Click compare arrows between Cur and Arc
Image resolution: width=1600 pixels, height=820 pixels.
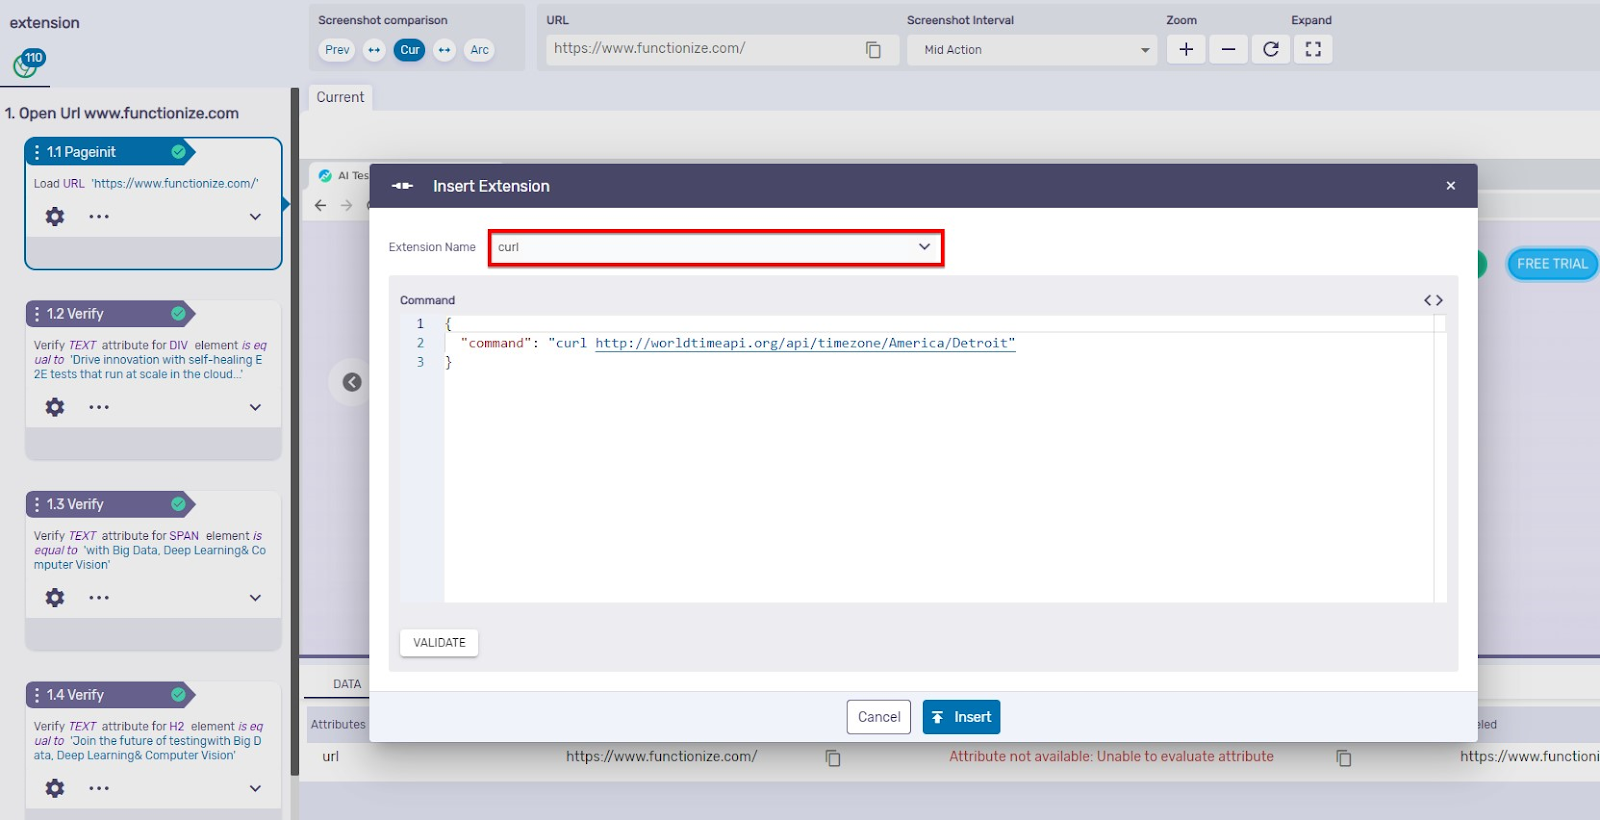(x=445, y=50)
